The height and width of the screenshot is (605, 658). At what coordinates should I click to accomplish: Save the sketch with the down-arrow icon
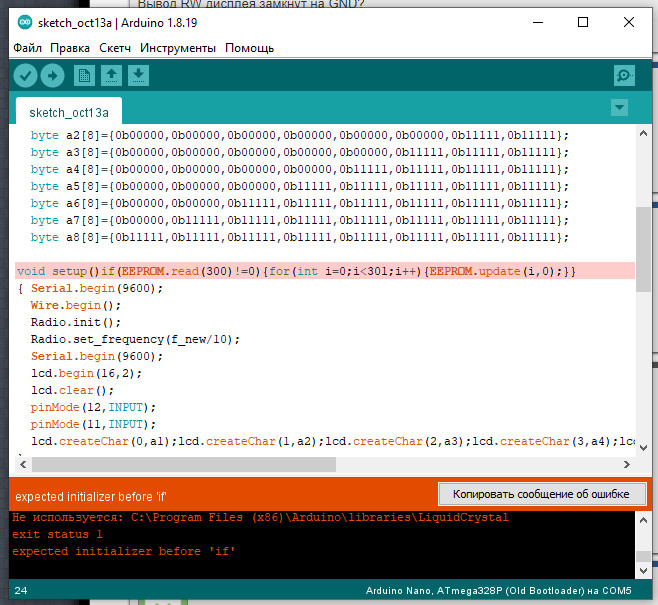(139, 75)
